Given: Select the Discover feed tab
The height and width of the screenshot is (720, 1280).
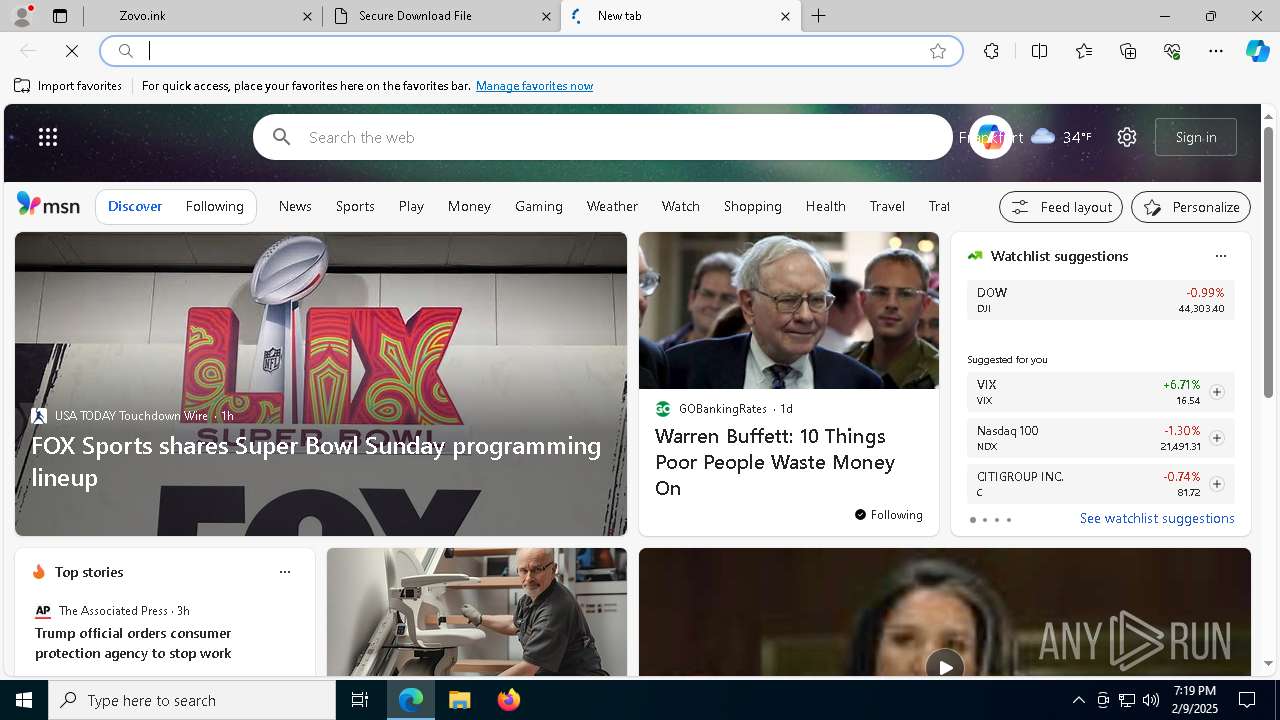Looking at the screenshot, I should [x=135, y=206].
